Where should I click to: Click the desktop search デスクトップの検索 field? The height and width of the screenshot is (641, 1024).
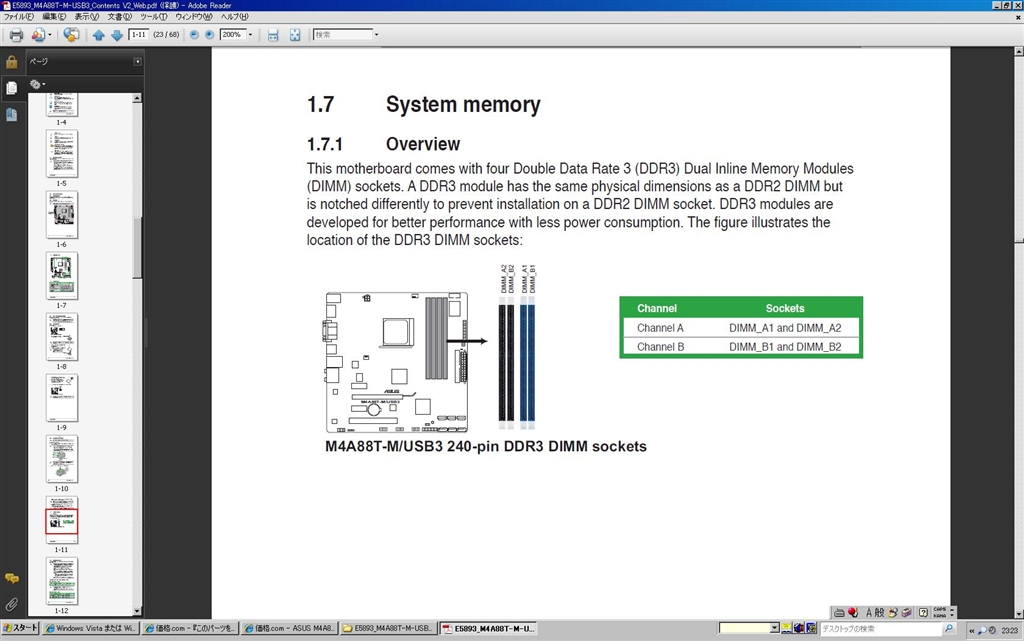coord(881,629)
